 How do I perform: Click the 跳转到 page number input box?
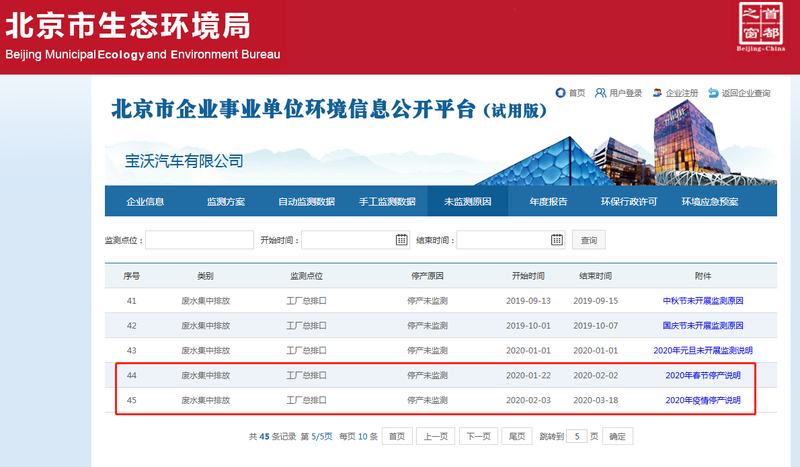pyautogui.click(x=578, y=437)
